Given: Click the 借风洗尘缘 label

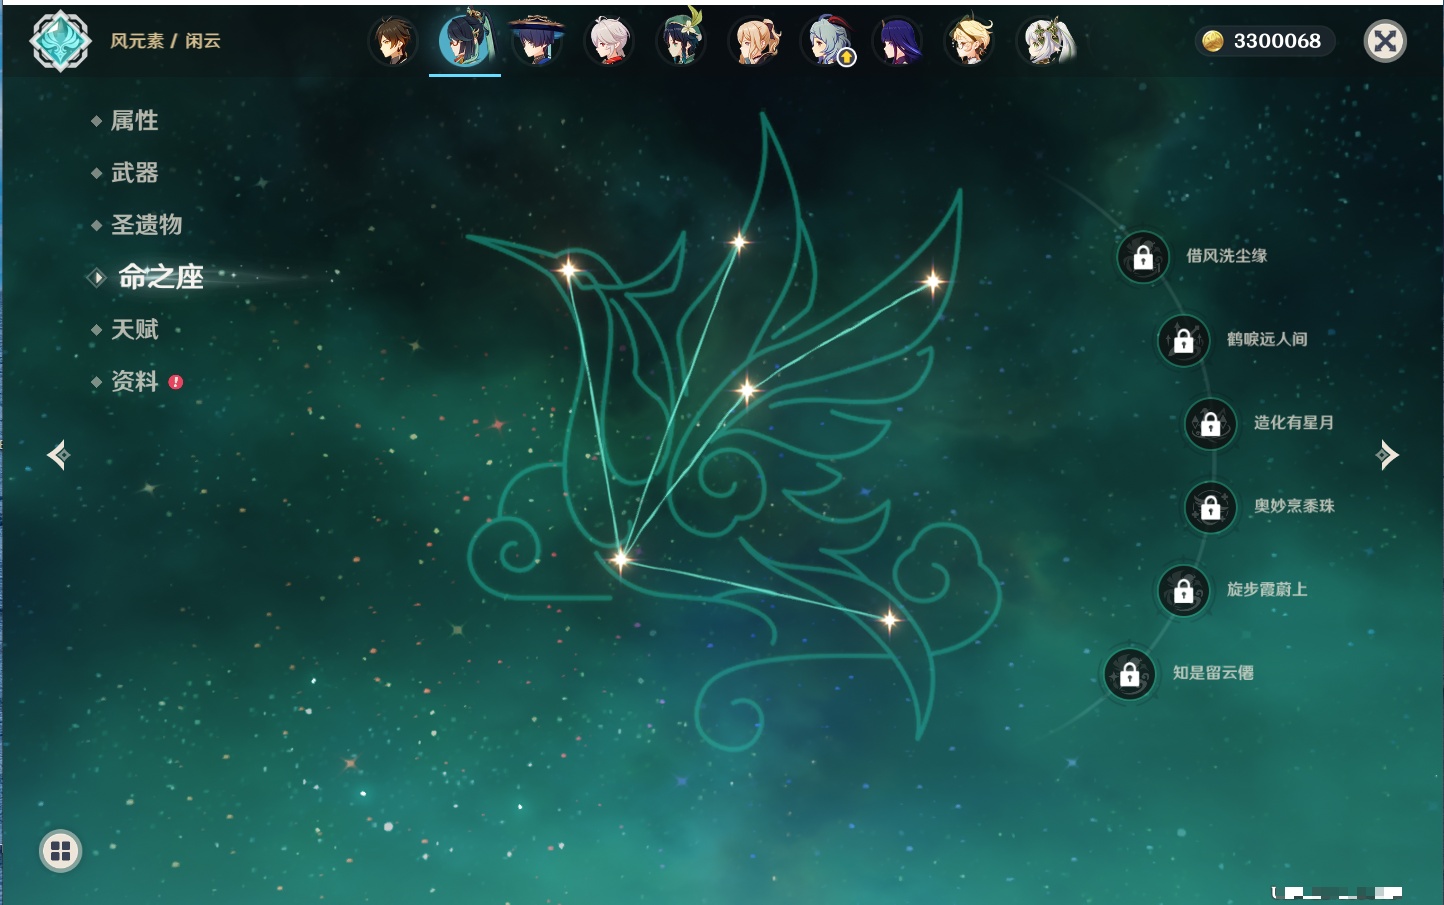Looking at the screenshot, I should pyautogui.click(x=1226, y=256).
